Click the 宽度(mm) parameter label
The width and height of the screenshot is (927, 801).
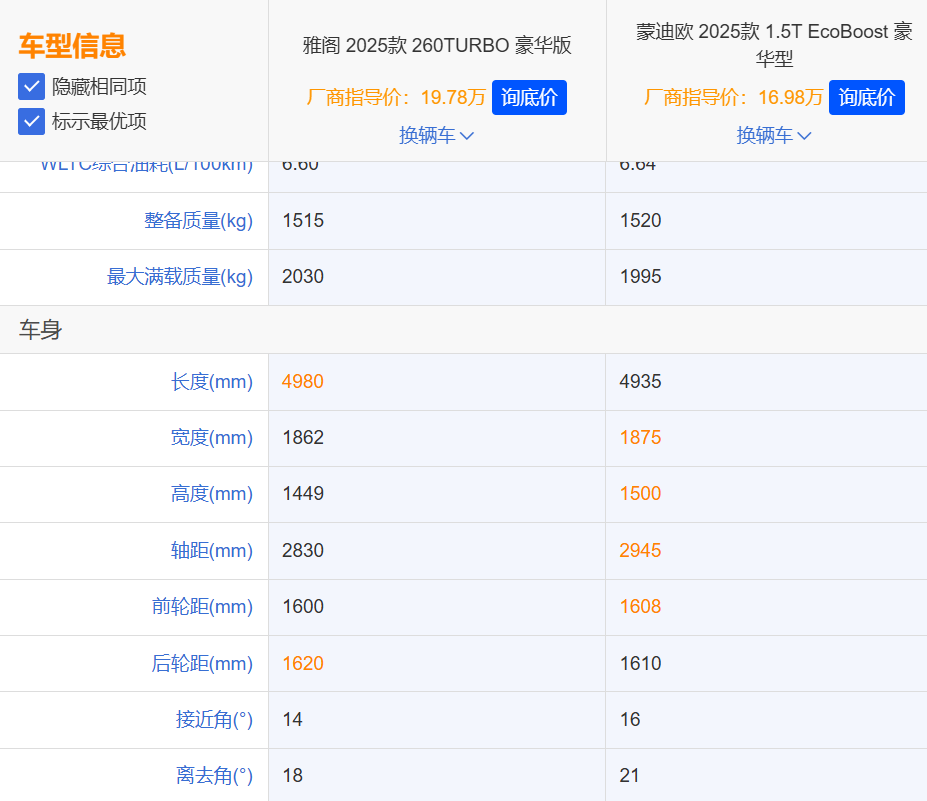[x=212, y=438]
